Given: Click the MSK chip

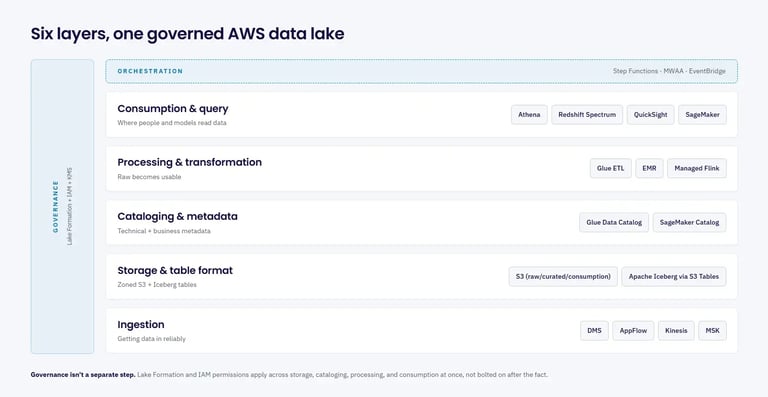Looking at the screenshot, I should point(713,330).
